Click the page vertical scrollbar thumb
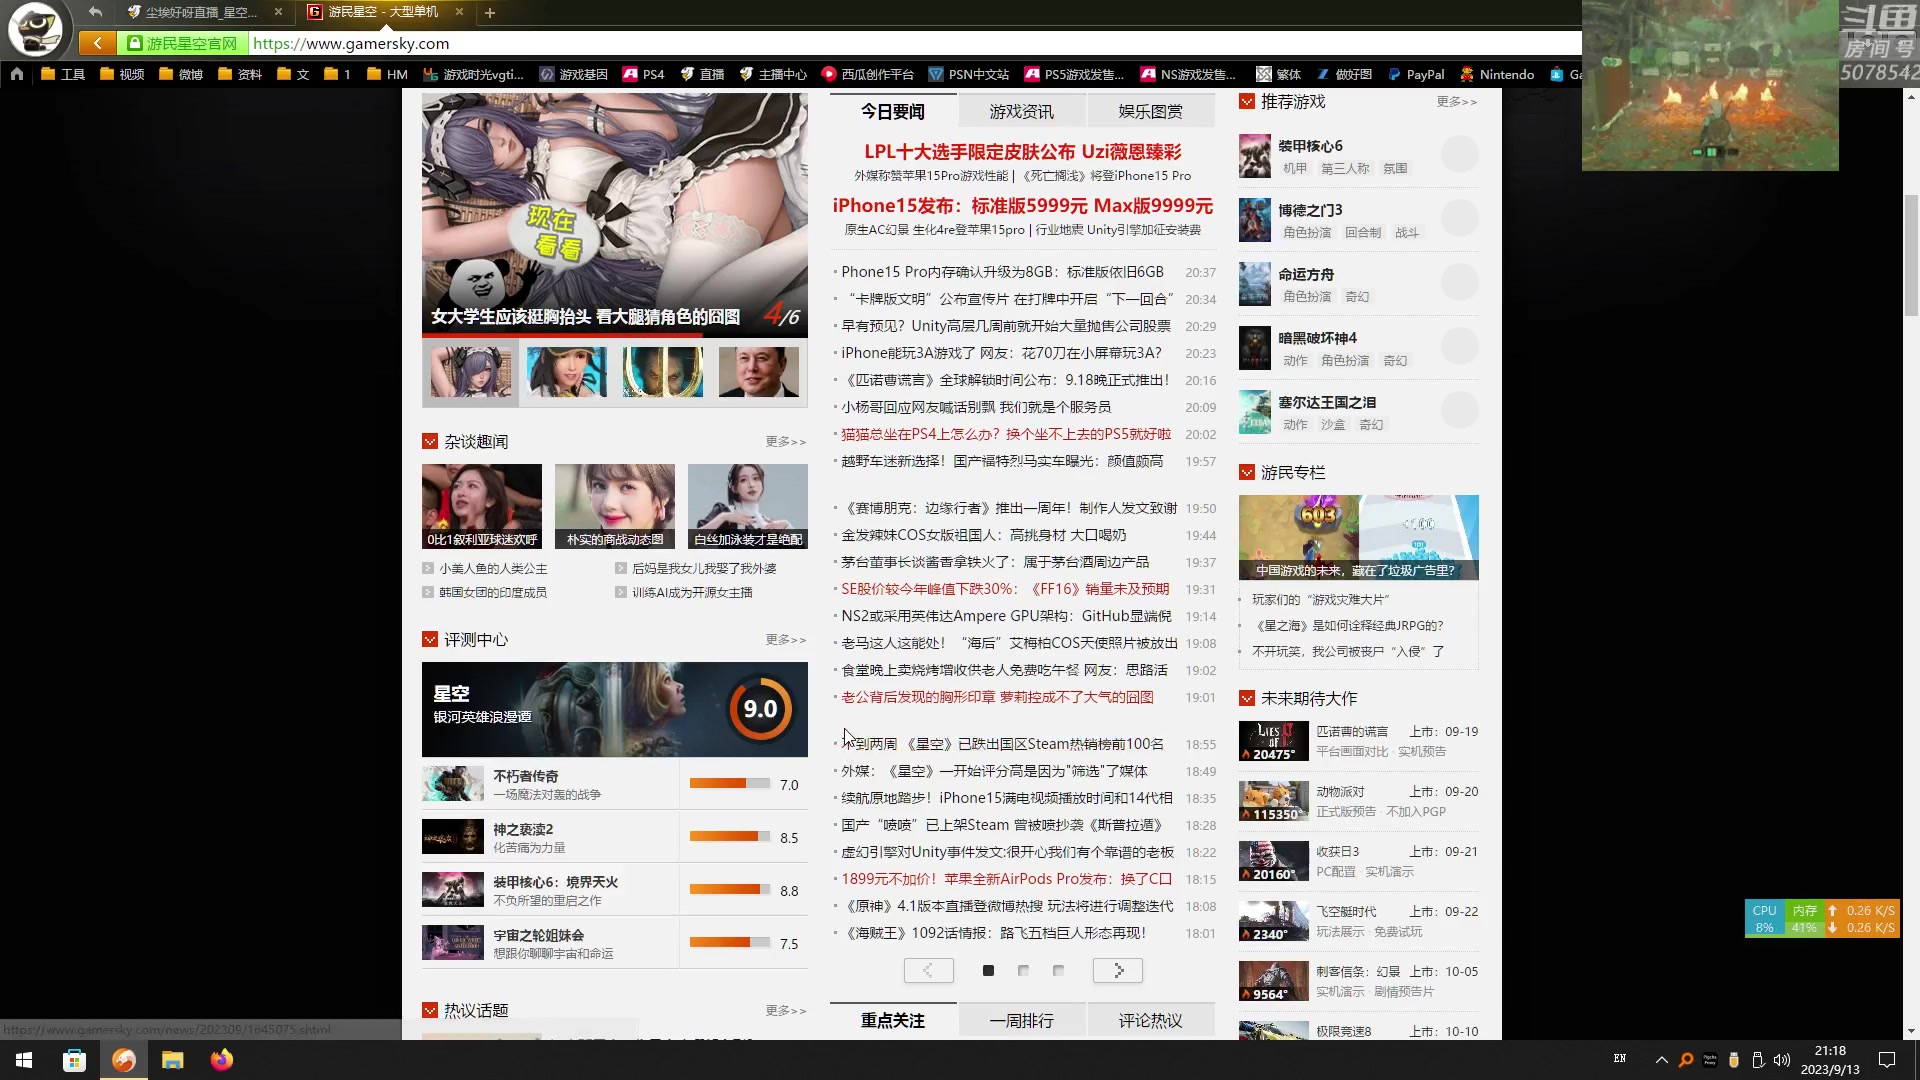 coord(1911,255)
